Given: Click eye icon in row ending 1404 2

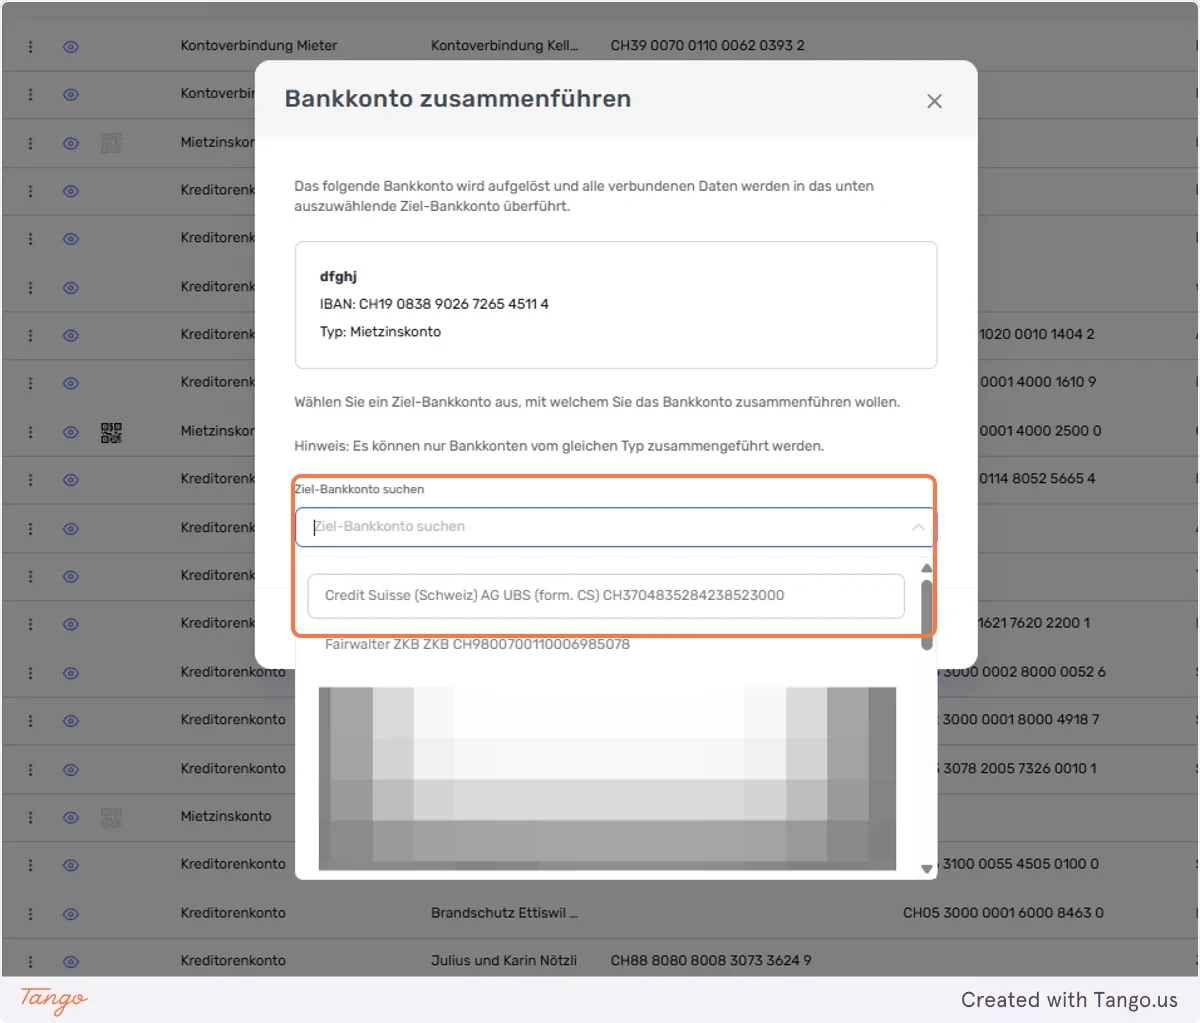Looking at the screenshot, I should pos(71,335).
